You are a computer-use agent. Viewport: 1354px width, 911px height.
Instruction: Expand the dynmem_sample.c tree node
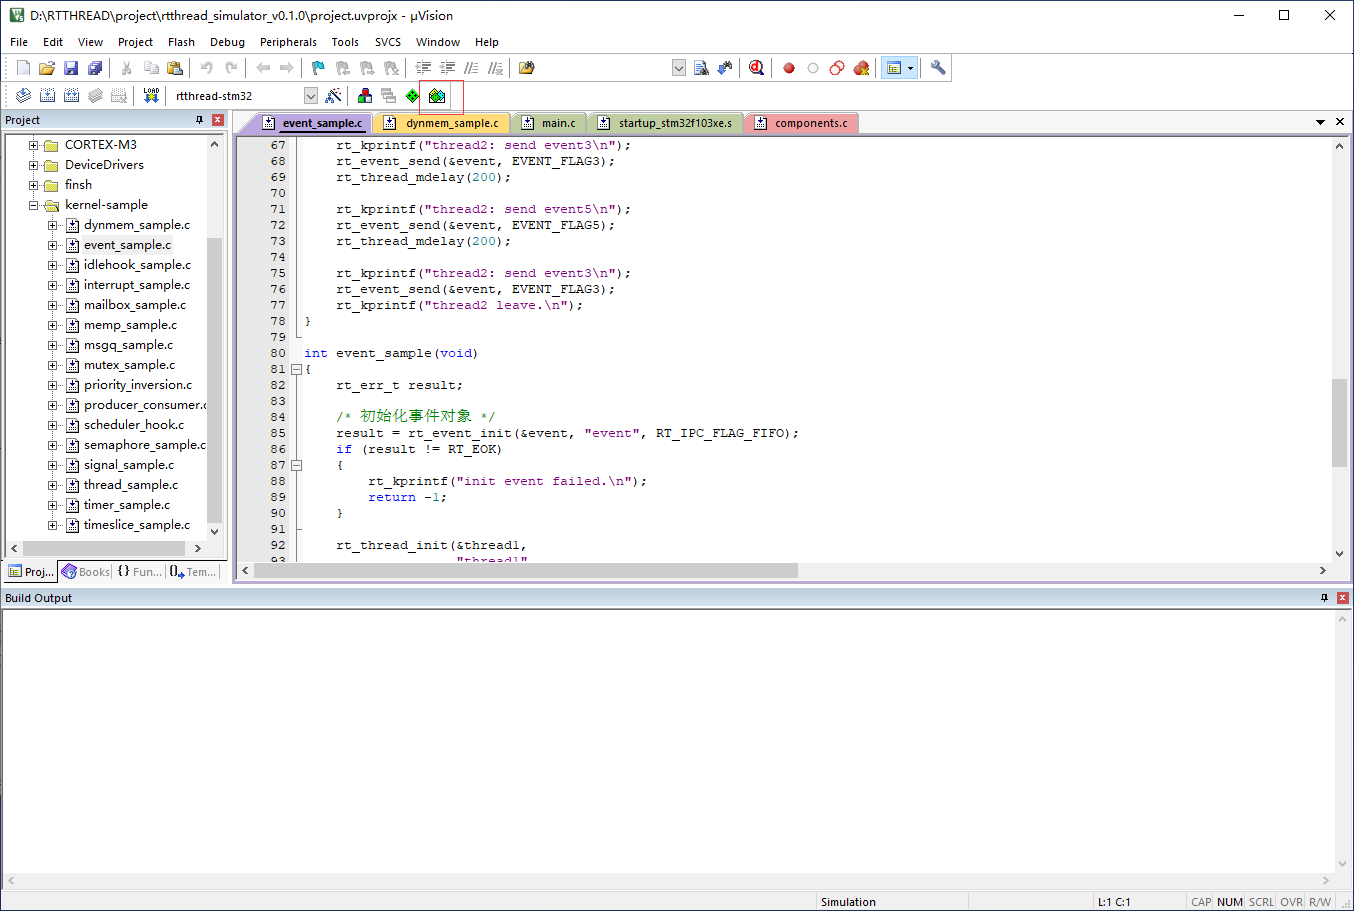[x=53, y=225]
